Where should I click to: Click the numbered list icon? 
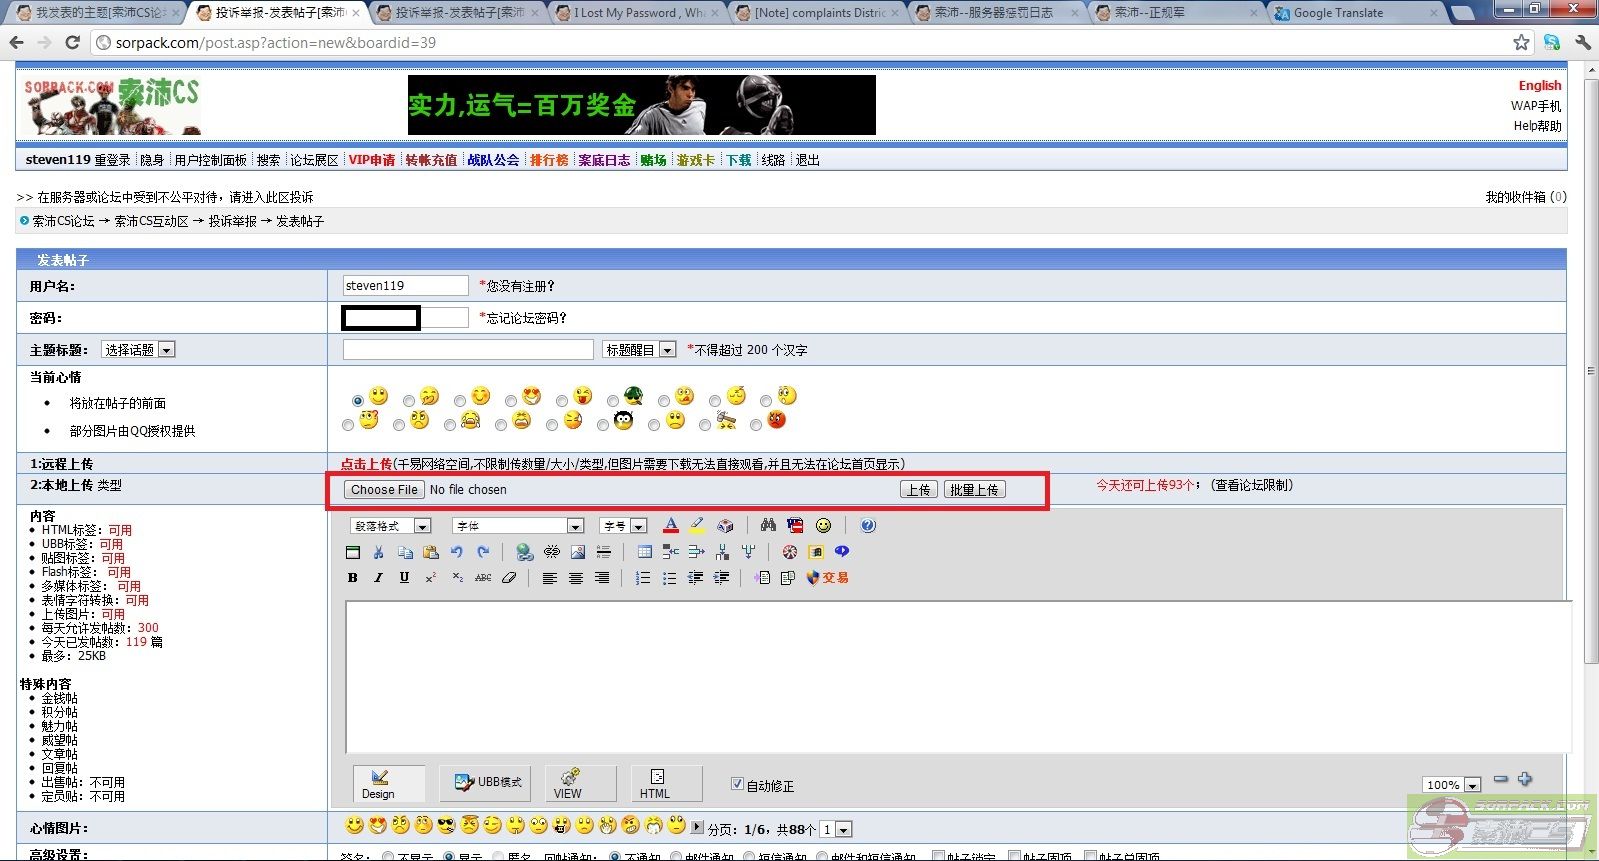643,578
